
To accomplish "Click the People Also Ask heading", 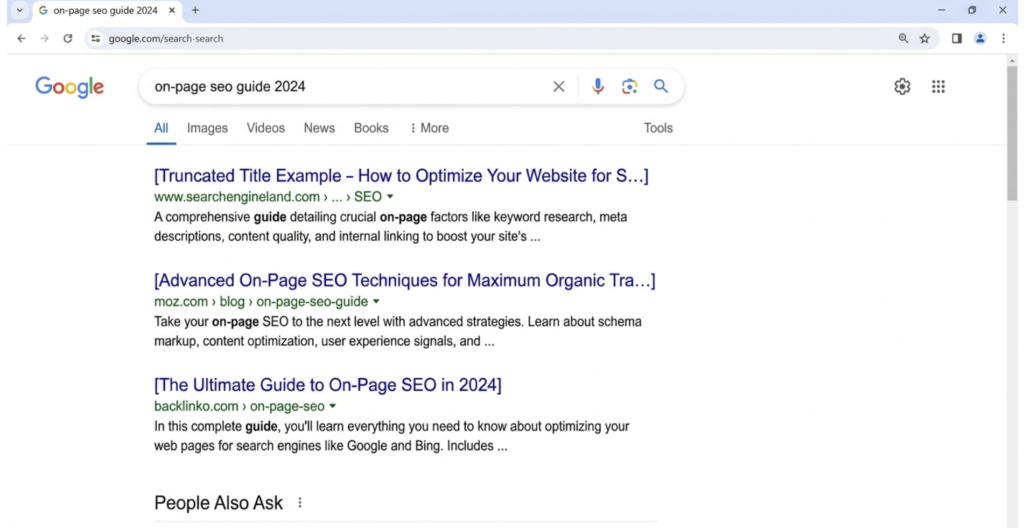I will [219, 503].
